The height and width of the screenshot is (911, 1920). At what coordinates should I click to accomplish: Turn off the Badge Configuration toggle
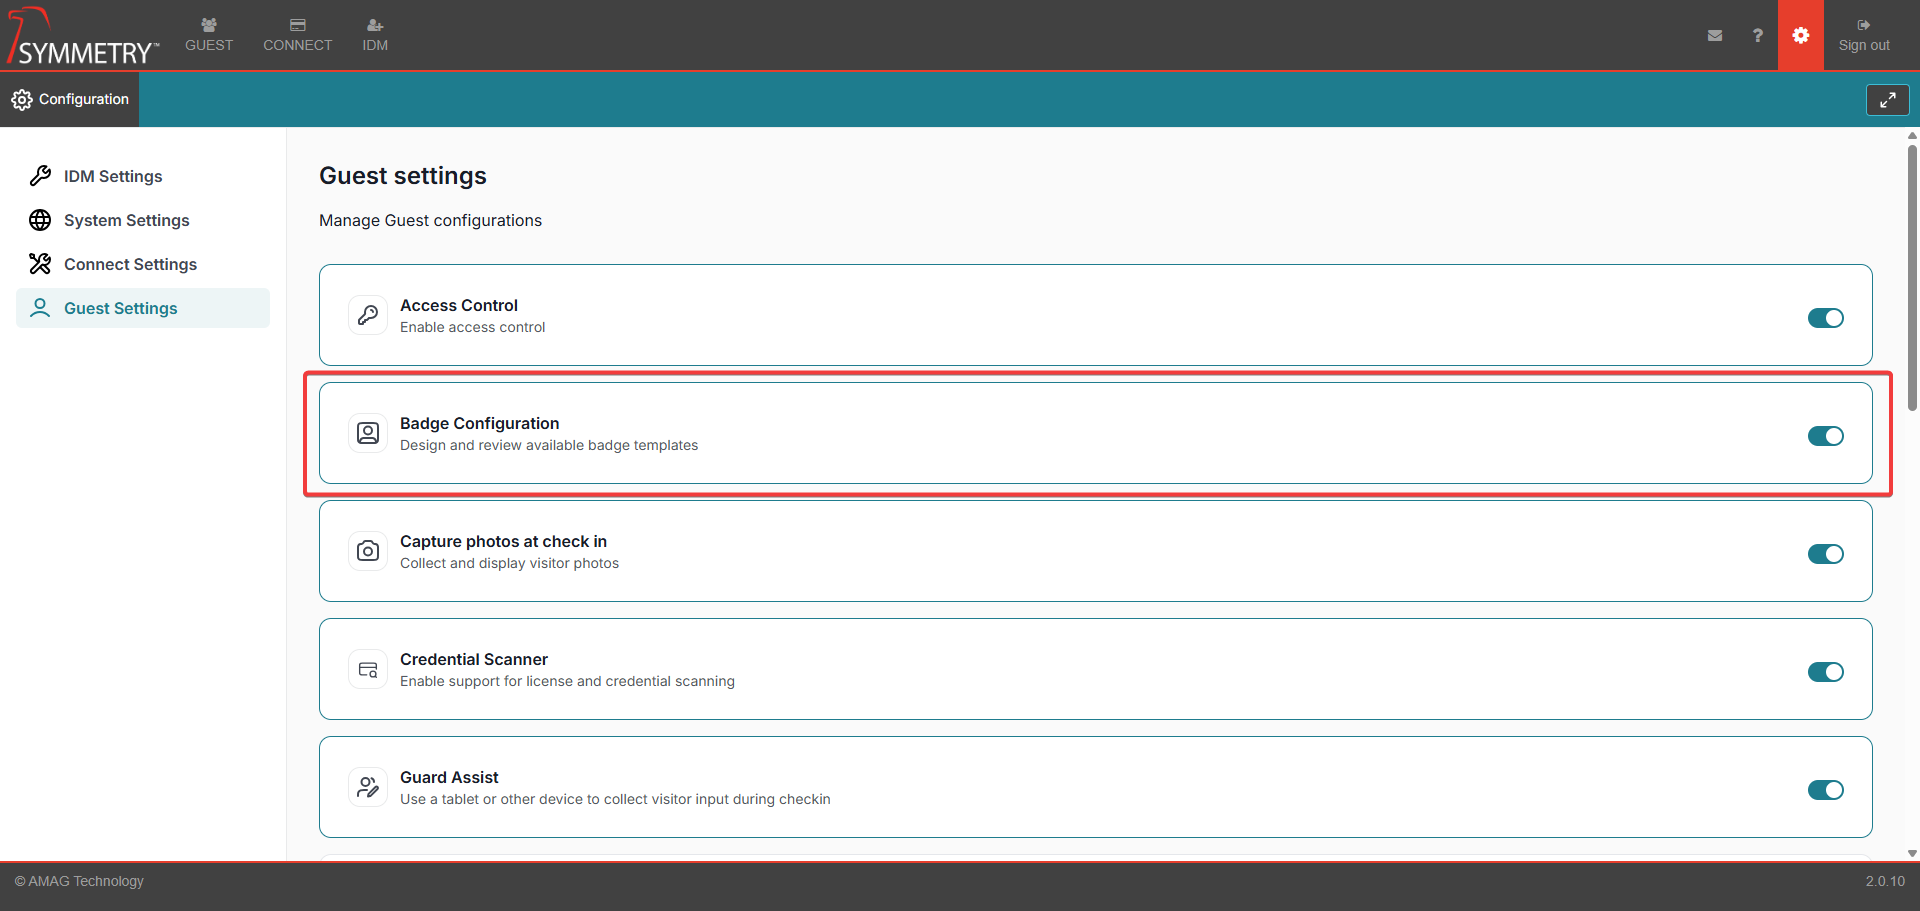click(1825, 436)
